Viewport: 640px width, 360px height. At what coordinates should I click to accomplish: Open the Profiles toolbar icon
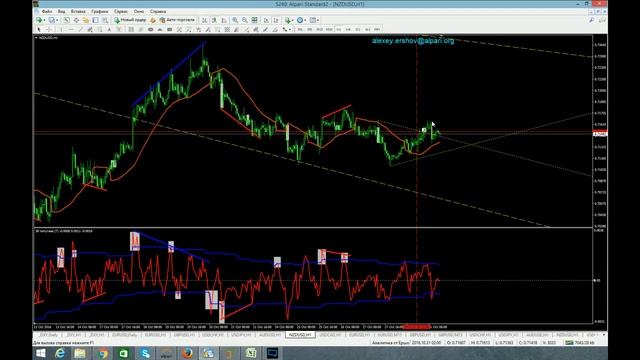52,20
